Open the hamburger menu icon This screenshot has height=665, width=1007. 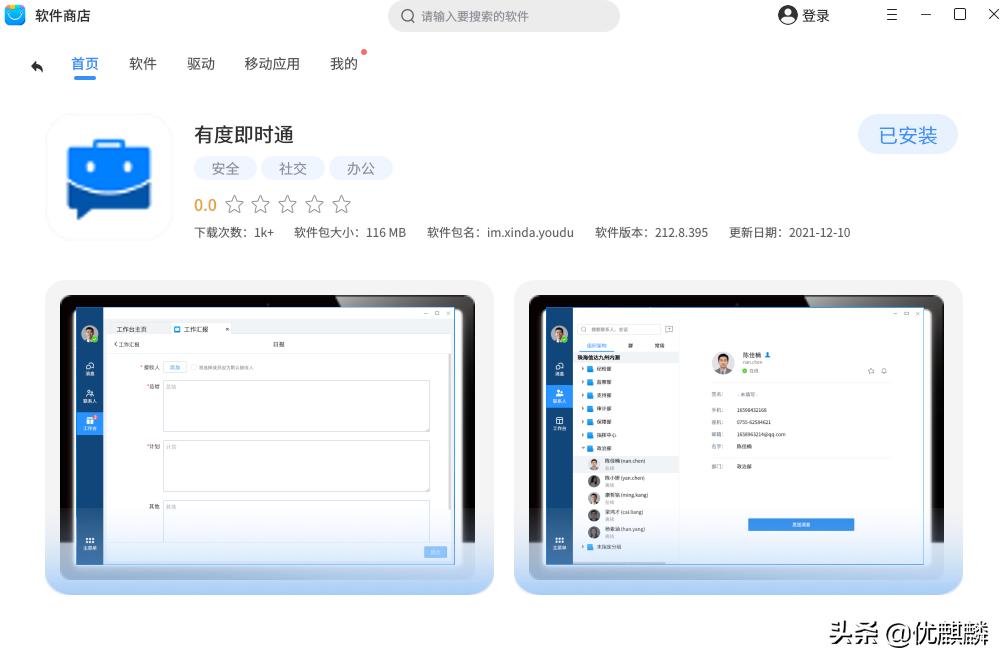(892, 15)
